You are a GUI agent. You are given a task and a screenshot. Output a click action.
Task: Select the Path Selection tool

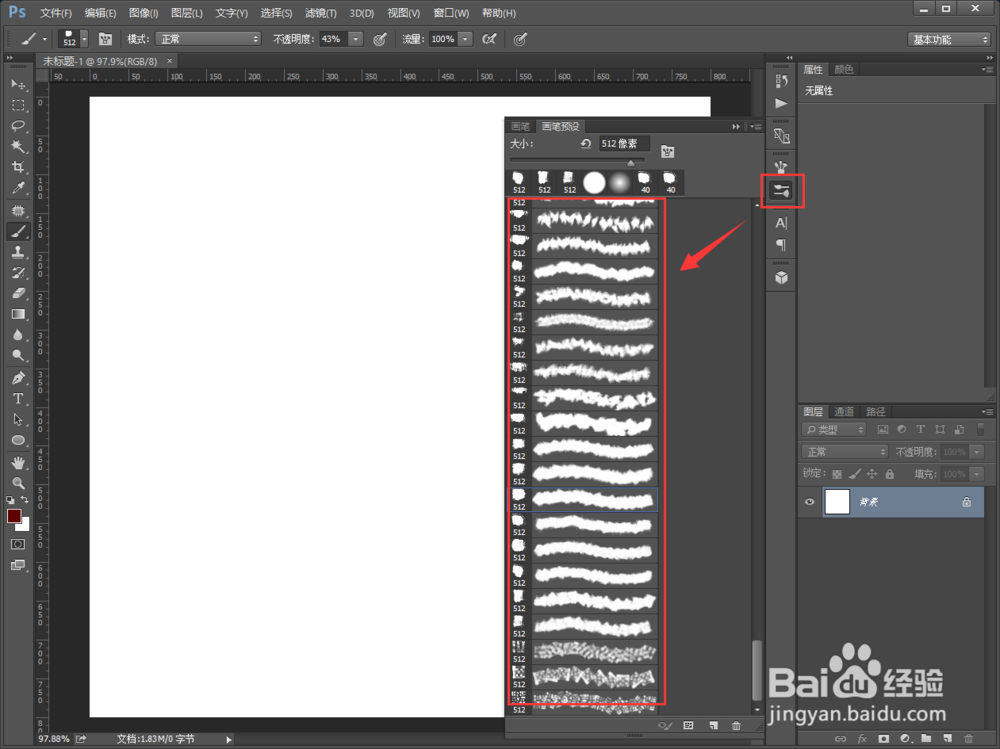click(x=18, y=419)
